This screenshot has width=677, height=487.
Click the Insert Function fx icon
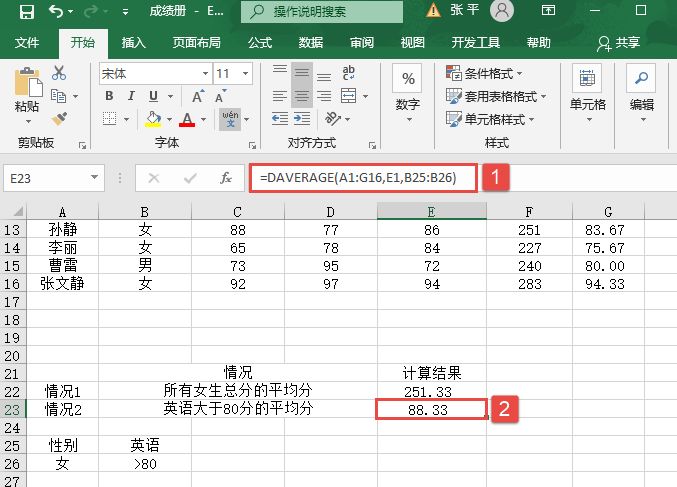point(227,178)
